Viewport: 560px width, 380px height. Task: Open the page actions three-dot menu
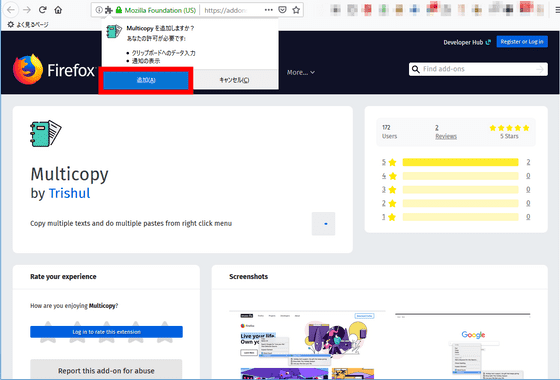click(x=269, y=10)
